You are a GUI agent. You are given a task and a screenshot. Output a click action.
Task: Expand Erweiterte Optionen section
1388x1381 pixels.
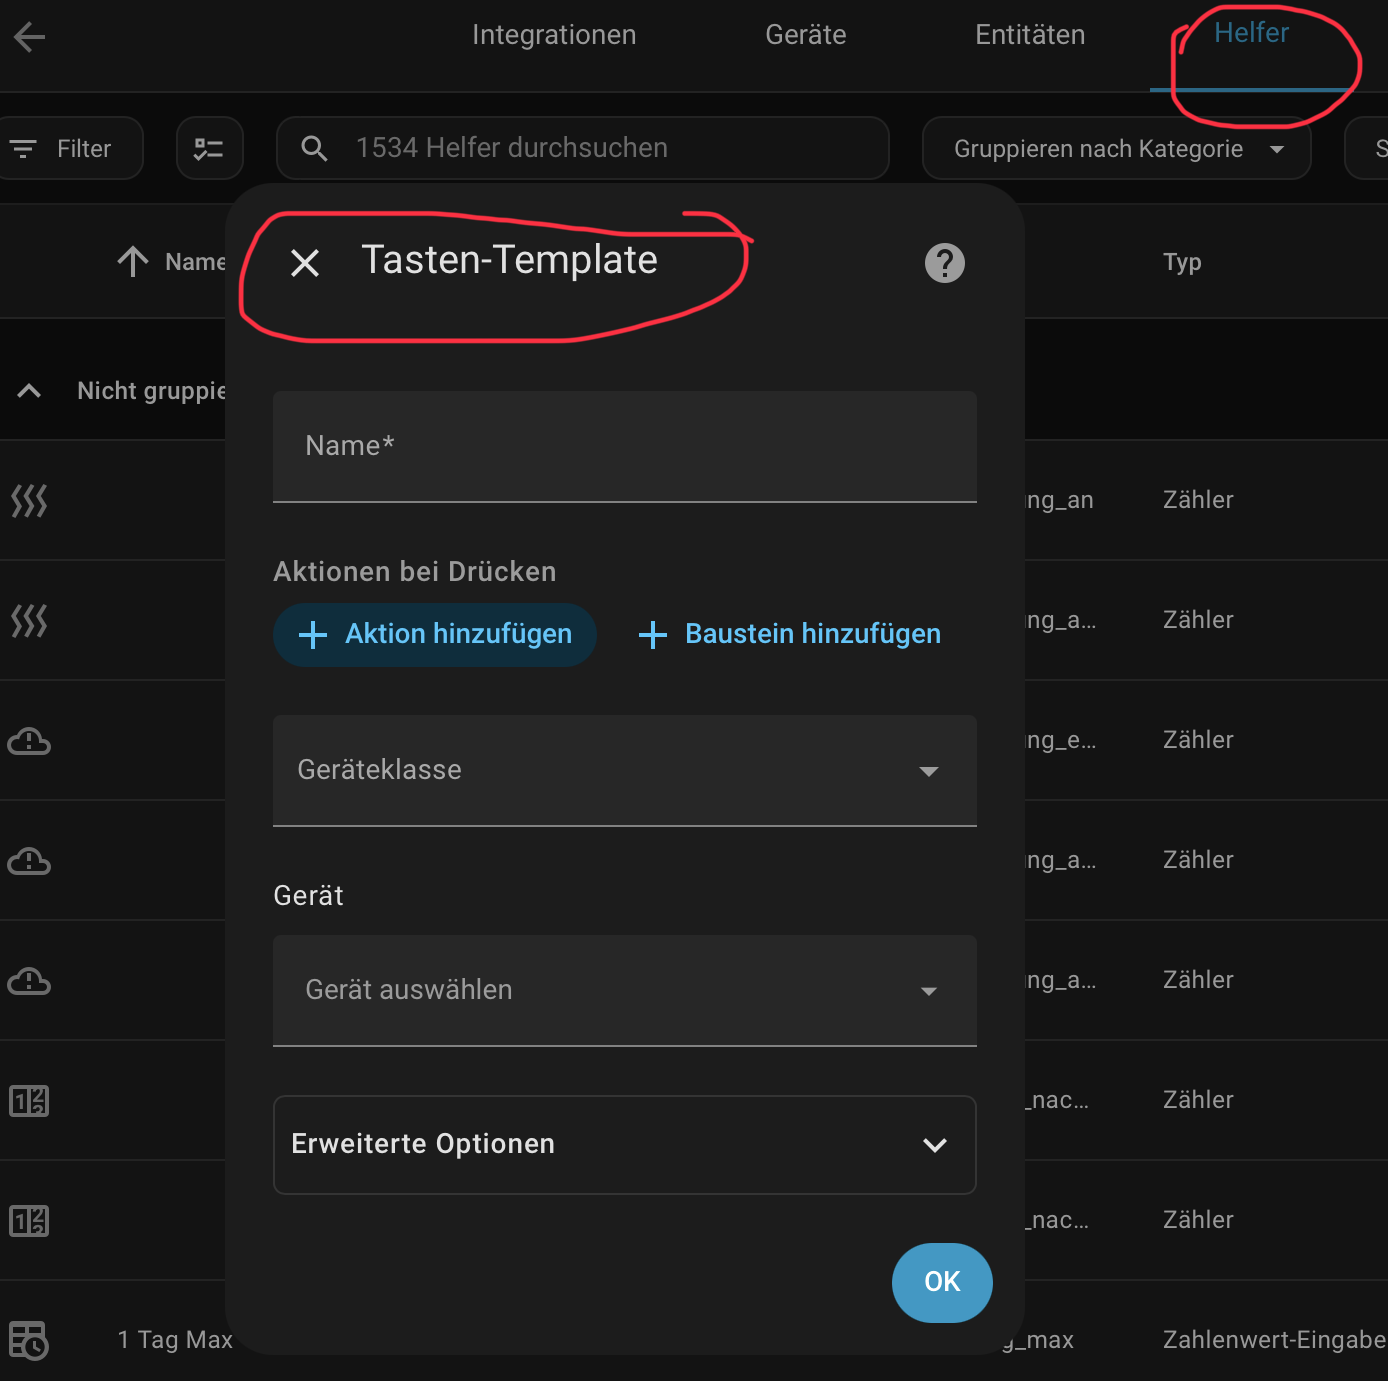(x=624, y=1144)
